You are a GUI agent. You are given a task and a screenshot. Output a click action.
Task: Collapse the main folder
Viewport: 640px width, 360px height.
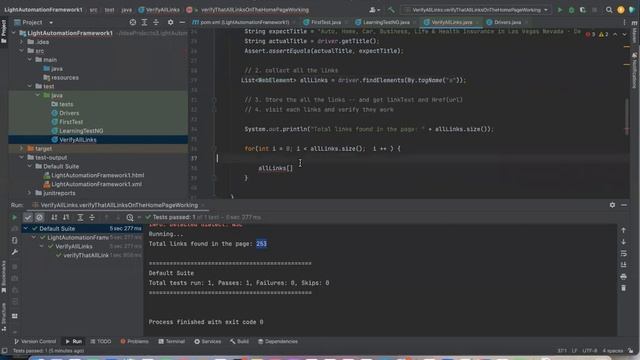tap(30, 60)
